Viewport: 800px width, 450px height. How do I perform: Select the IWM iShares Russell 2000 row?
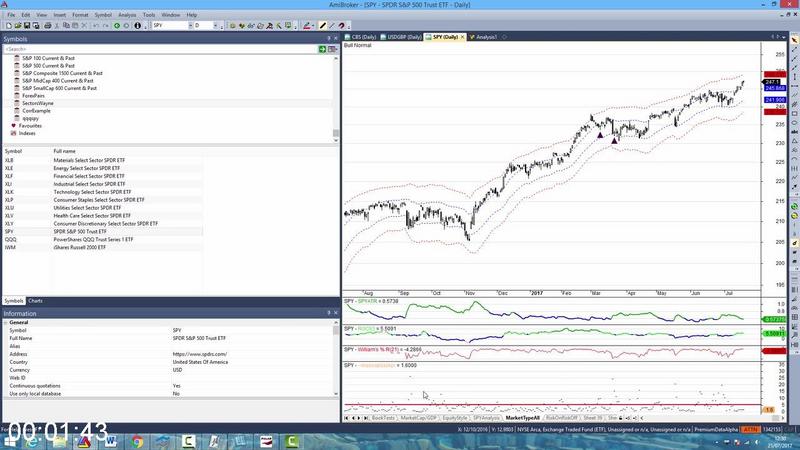coord(102,247)
